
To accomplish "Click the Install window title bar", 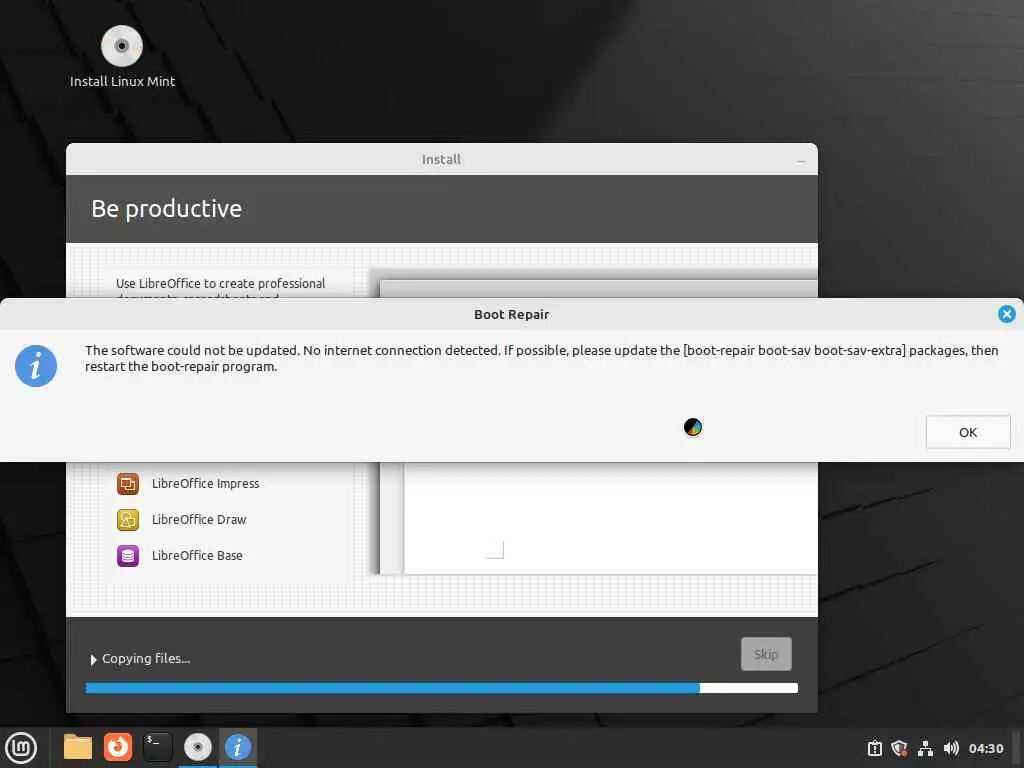I will [441, 159].
